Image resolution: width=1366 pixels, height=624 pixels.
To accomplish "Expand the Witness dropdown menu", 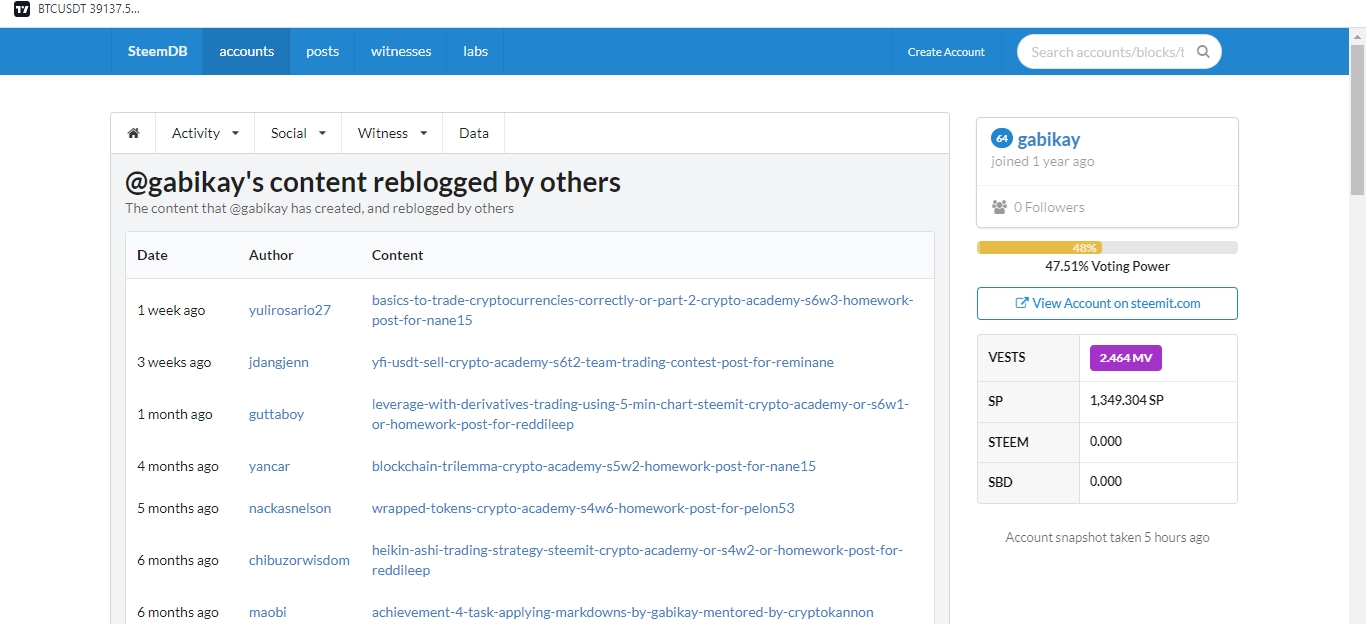I will (392, 133).
